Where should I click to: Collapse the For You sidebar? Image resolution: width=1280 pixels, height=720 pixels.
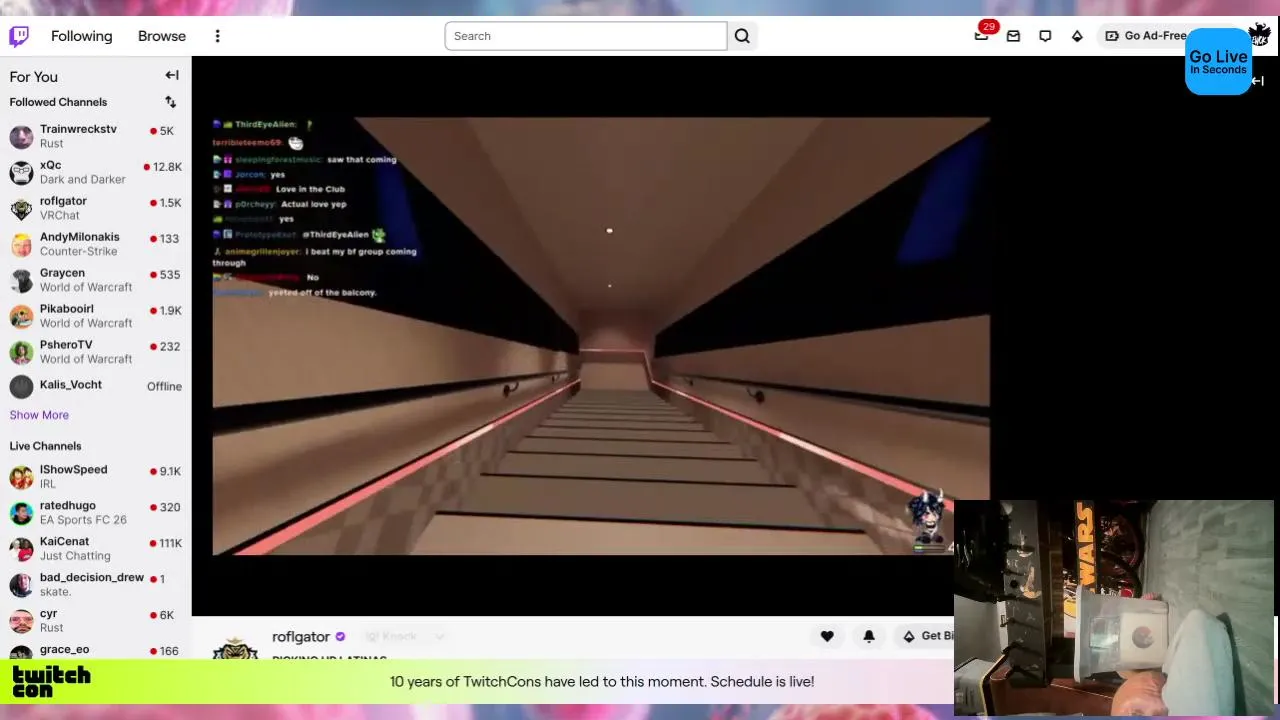coord(172,75)
